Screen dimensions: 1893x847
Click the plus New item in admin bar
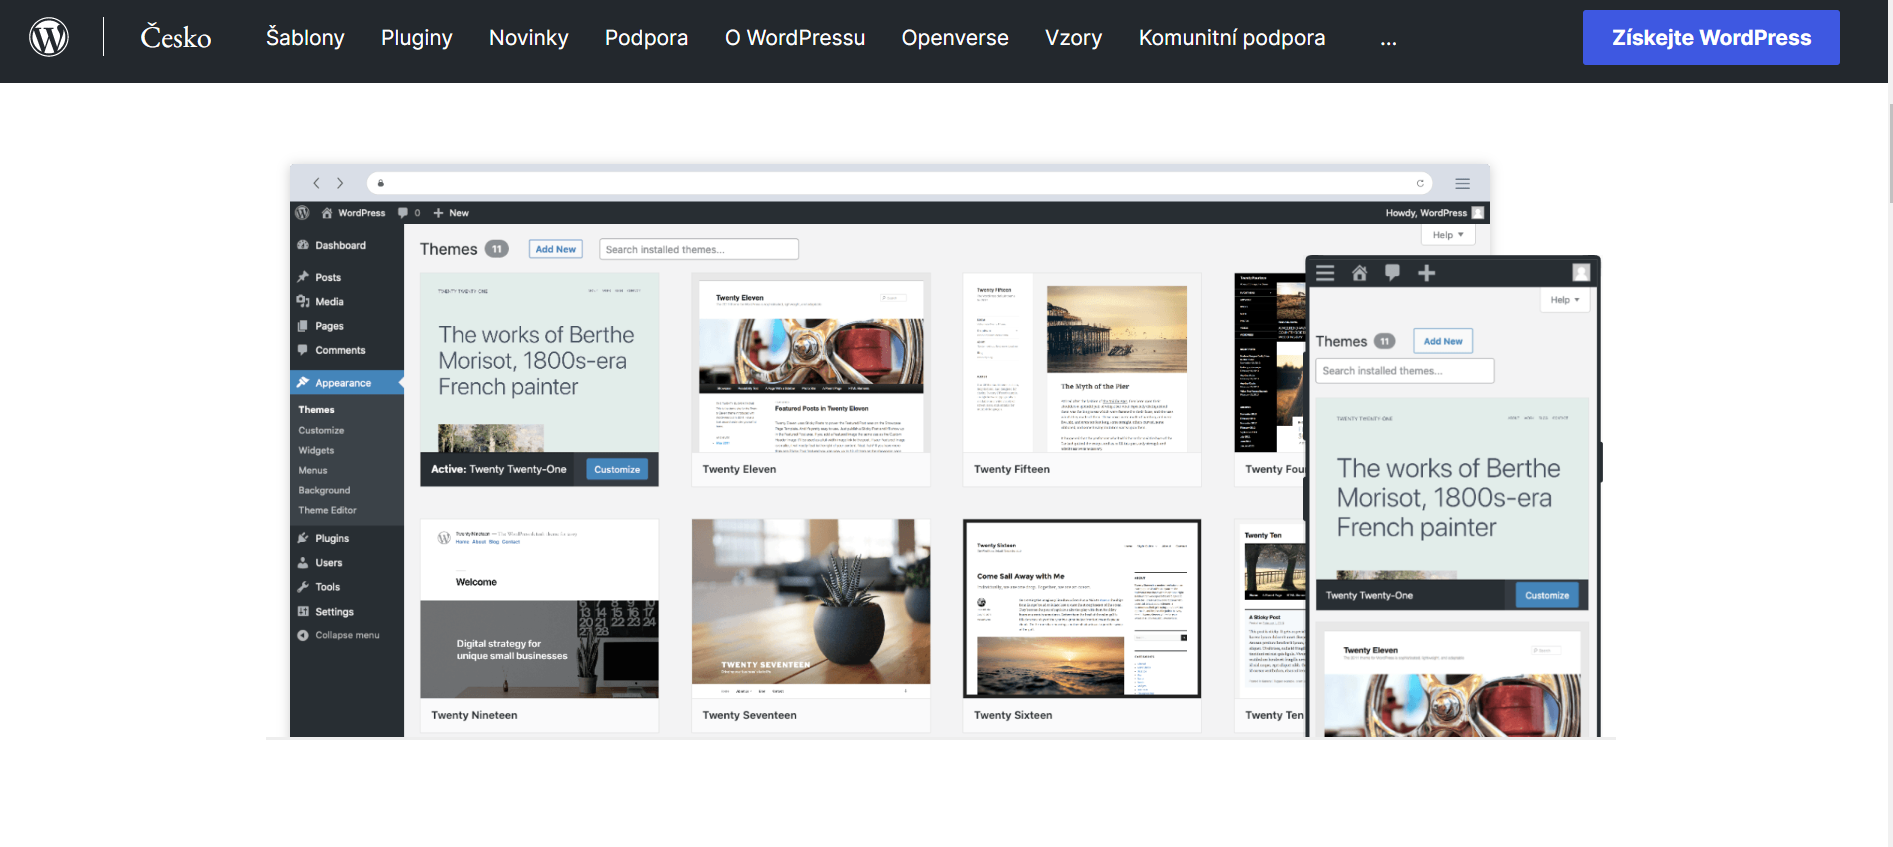pyautogui.click(x=451, y=213)
